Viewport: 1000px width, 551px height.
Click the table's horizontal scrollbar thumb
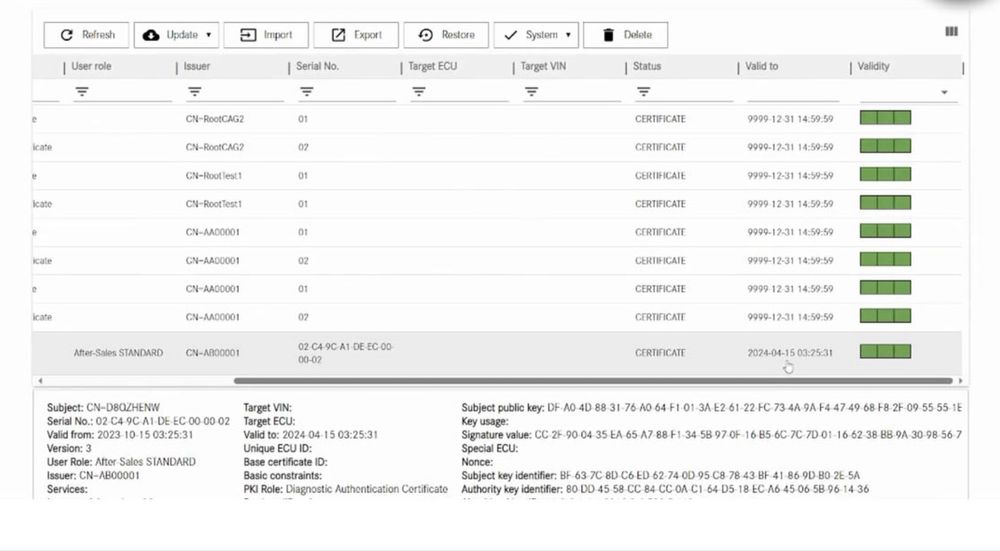tap(593, 381)
